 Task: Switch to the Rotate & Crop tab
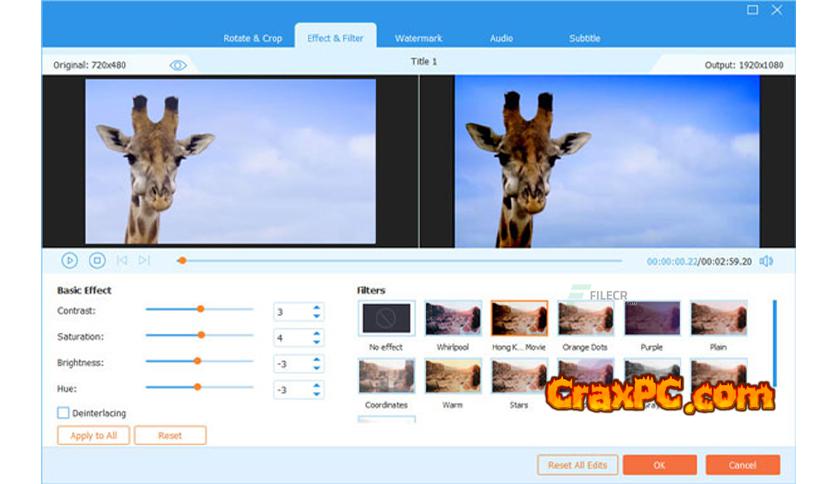[x=252, y=38]
